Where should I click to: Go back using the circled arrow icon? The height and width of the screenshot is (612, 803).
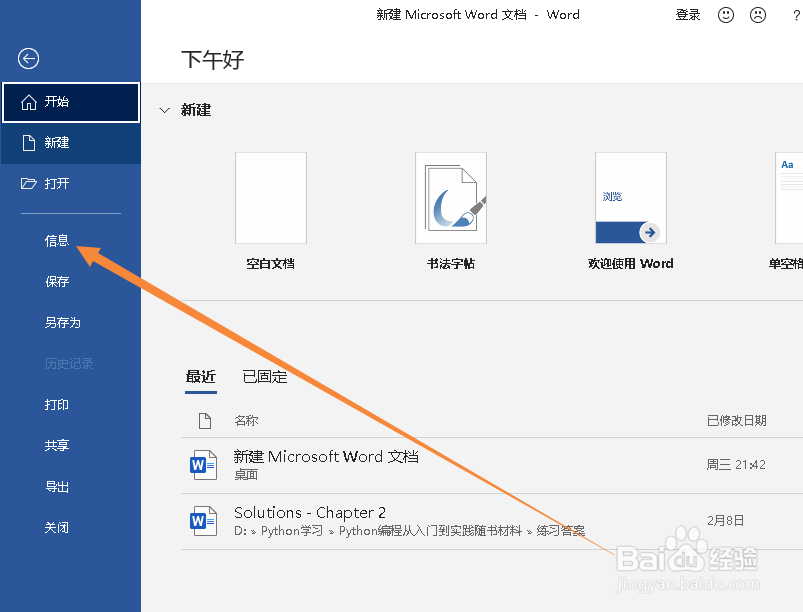coord(28,58)
